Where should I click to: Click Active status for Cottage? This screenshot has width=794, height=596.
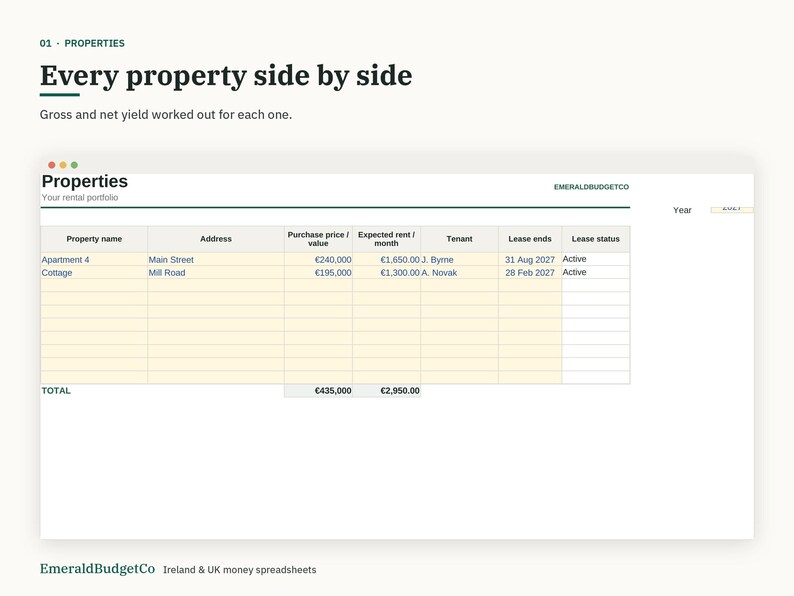(x=596, y=272)
